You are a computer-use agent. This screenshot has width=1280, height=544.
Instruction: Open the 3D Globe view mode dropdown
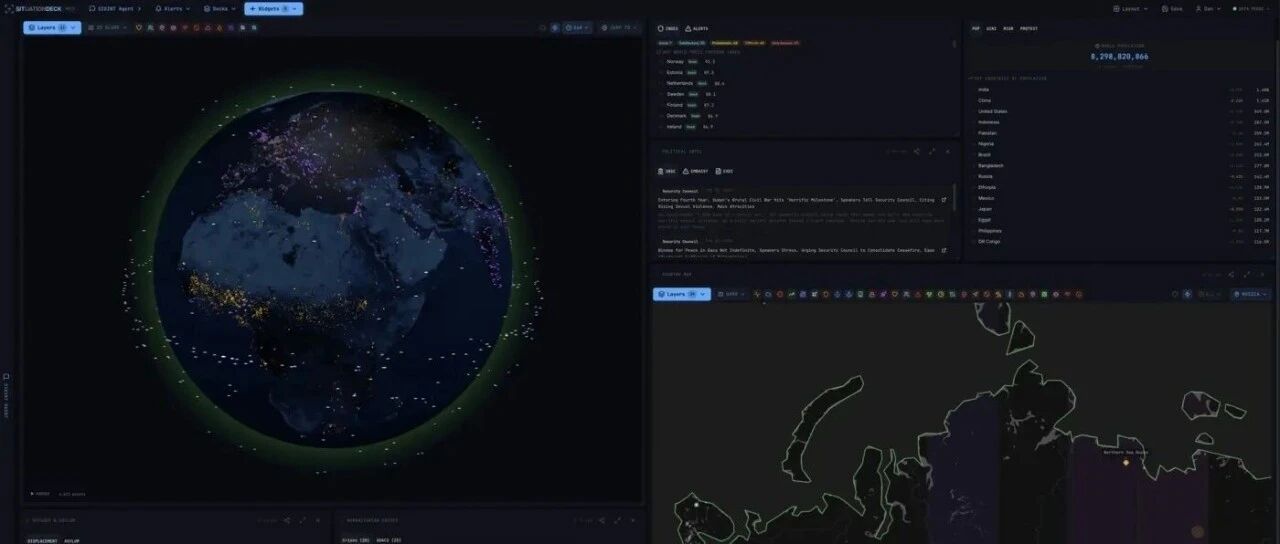coord(107,28)
